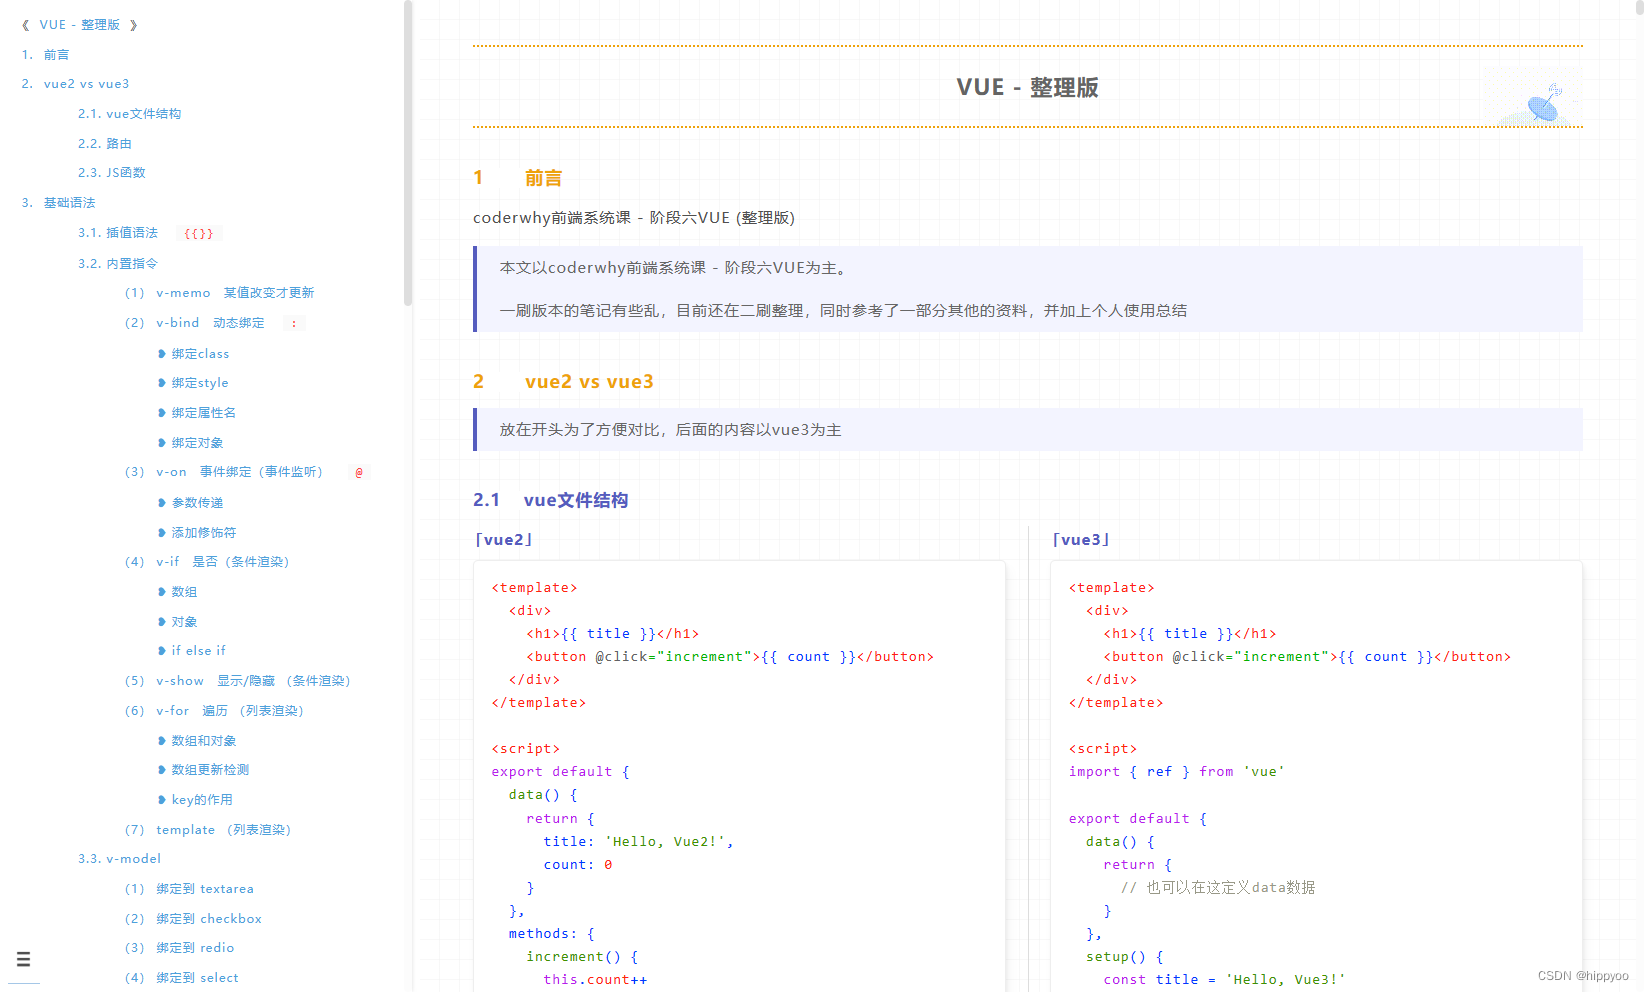Click 'coderwhy前端系统课 - 阶段六VUE (整理版)' line
Screen dimensions: 1644x992
pyautogui.click(x=634, y=218)
